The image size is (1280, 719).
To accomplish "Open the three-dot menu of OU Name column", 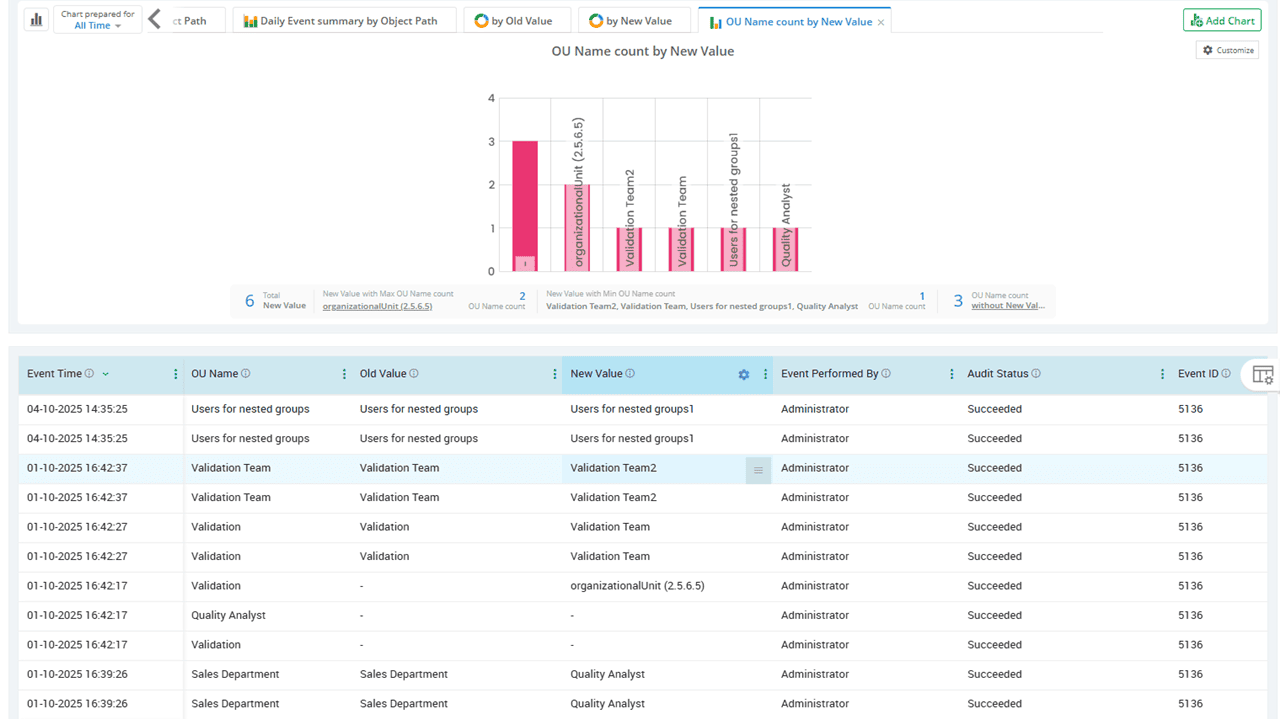I will click(x=344, y=375).
